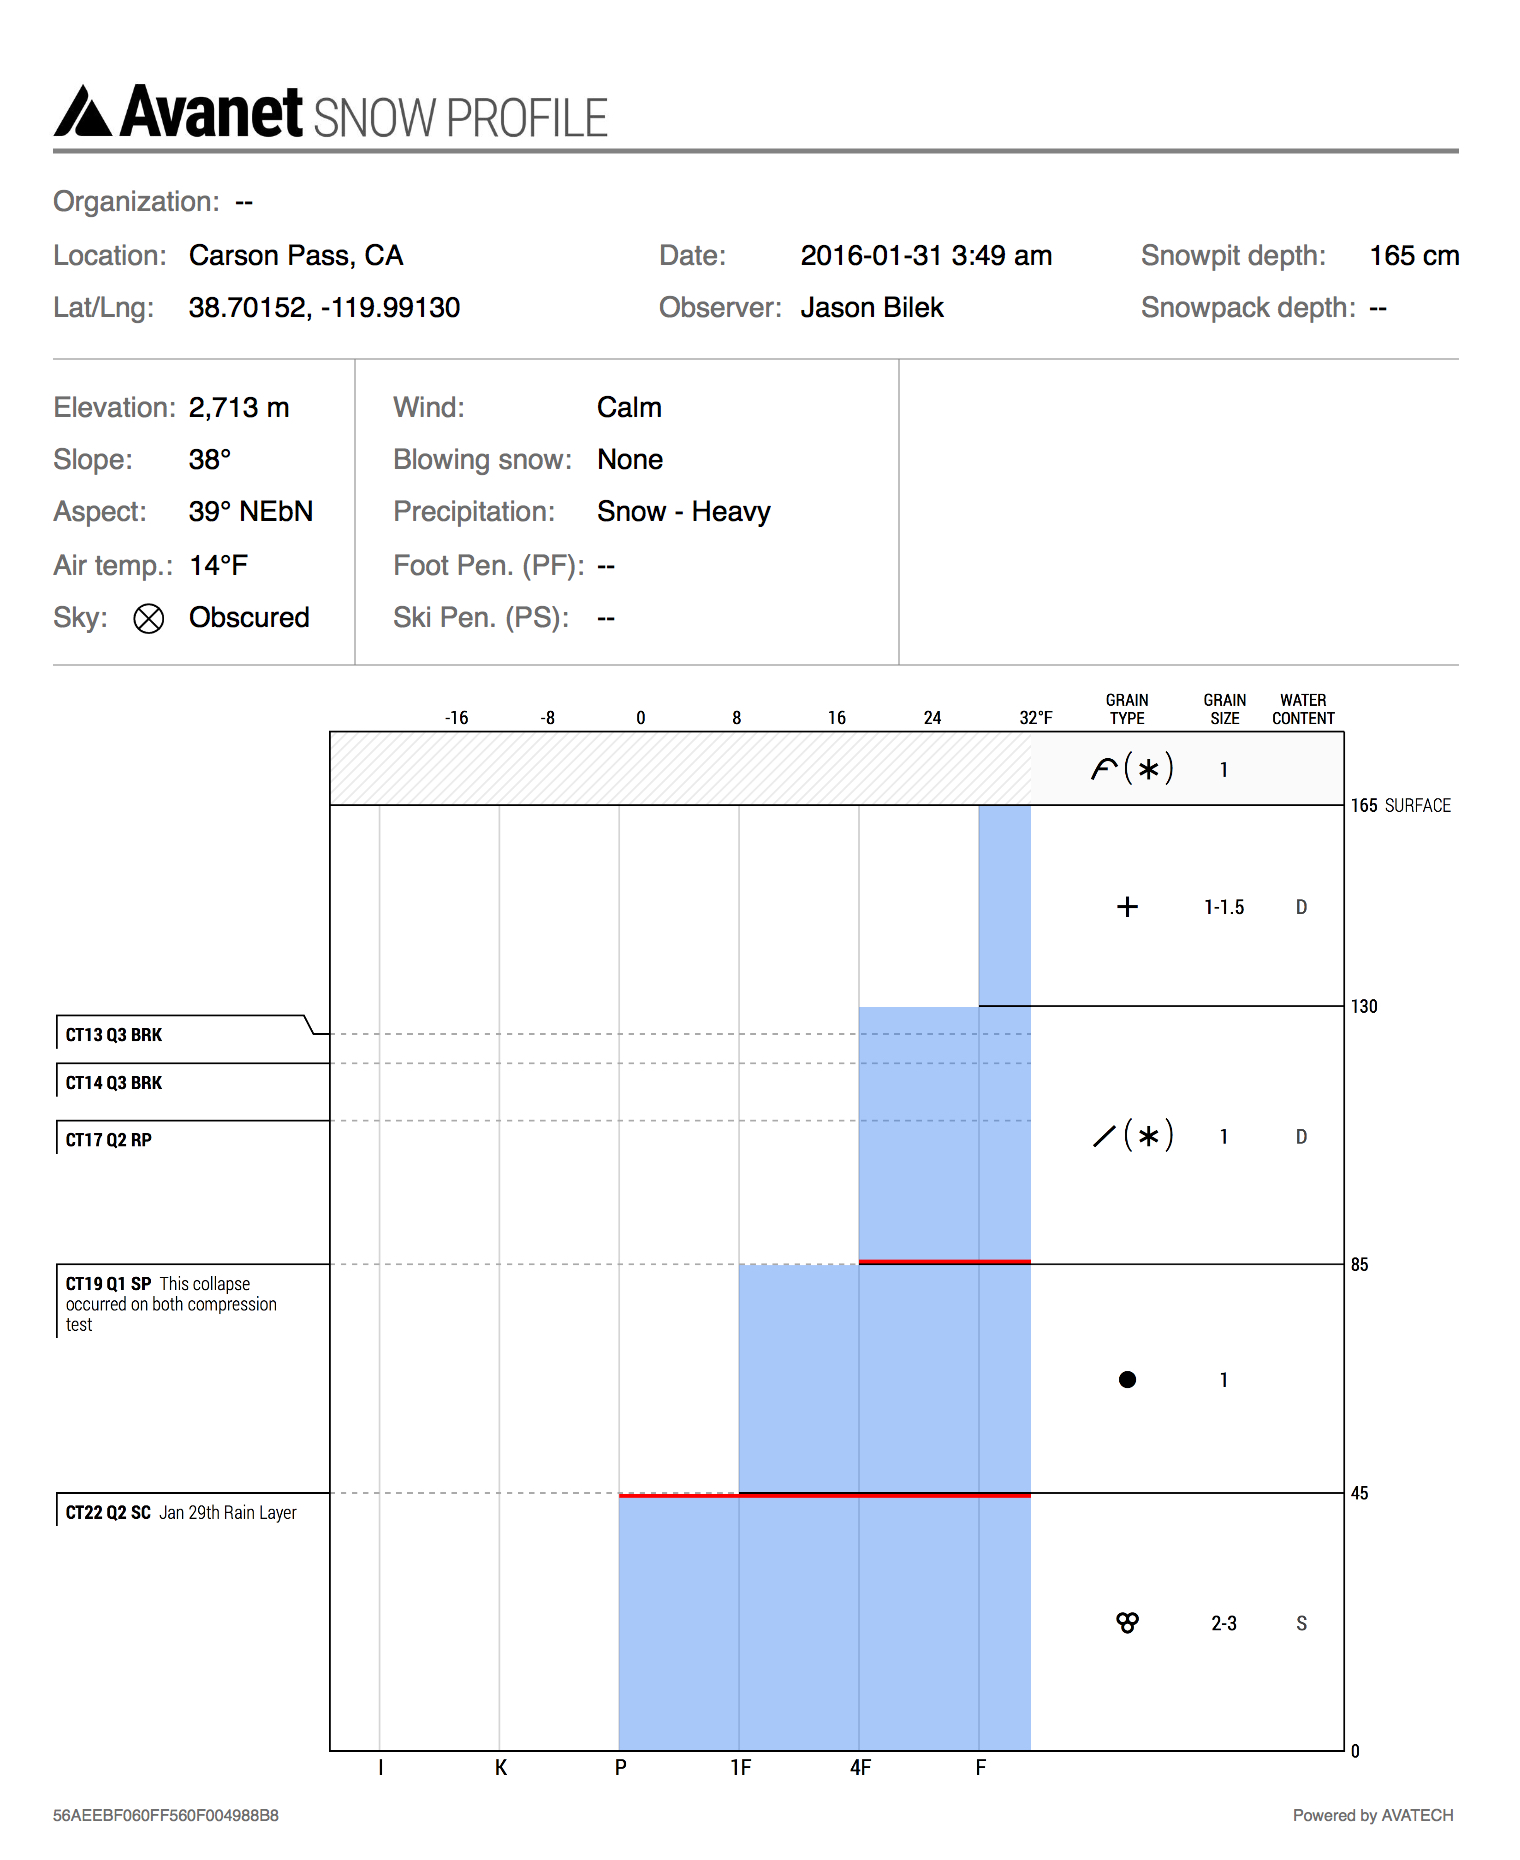Click the Powered by AVATECH link
Image resolution: width=1520 pixels, height=1860 pixels.
coord(1372,1815)
